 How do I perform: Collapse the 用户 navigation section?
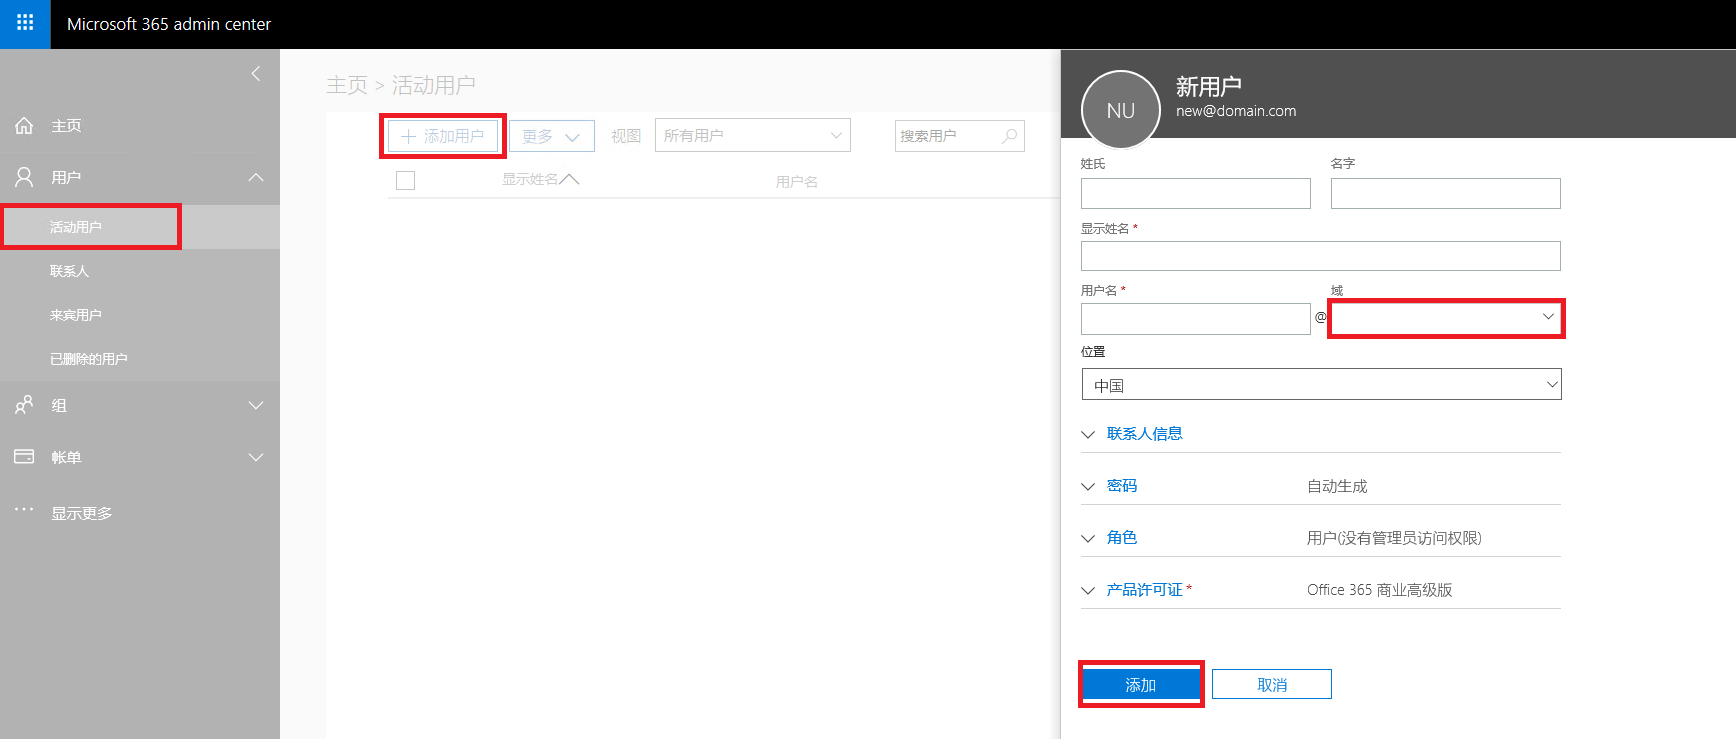coord(256,177)
